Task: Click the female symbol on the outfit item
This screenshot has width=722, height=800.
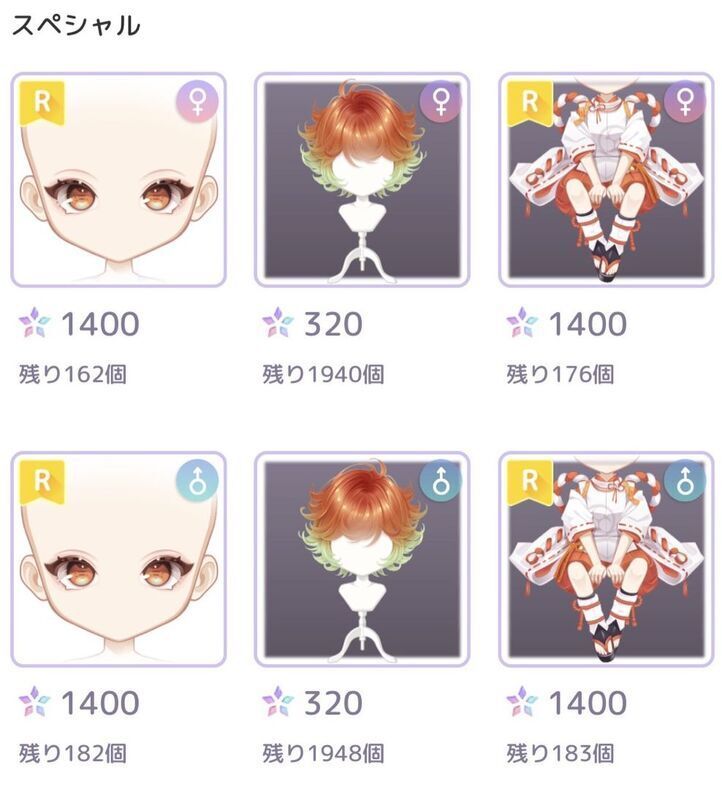Action: pos(685,102)
